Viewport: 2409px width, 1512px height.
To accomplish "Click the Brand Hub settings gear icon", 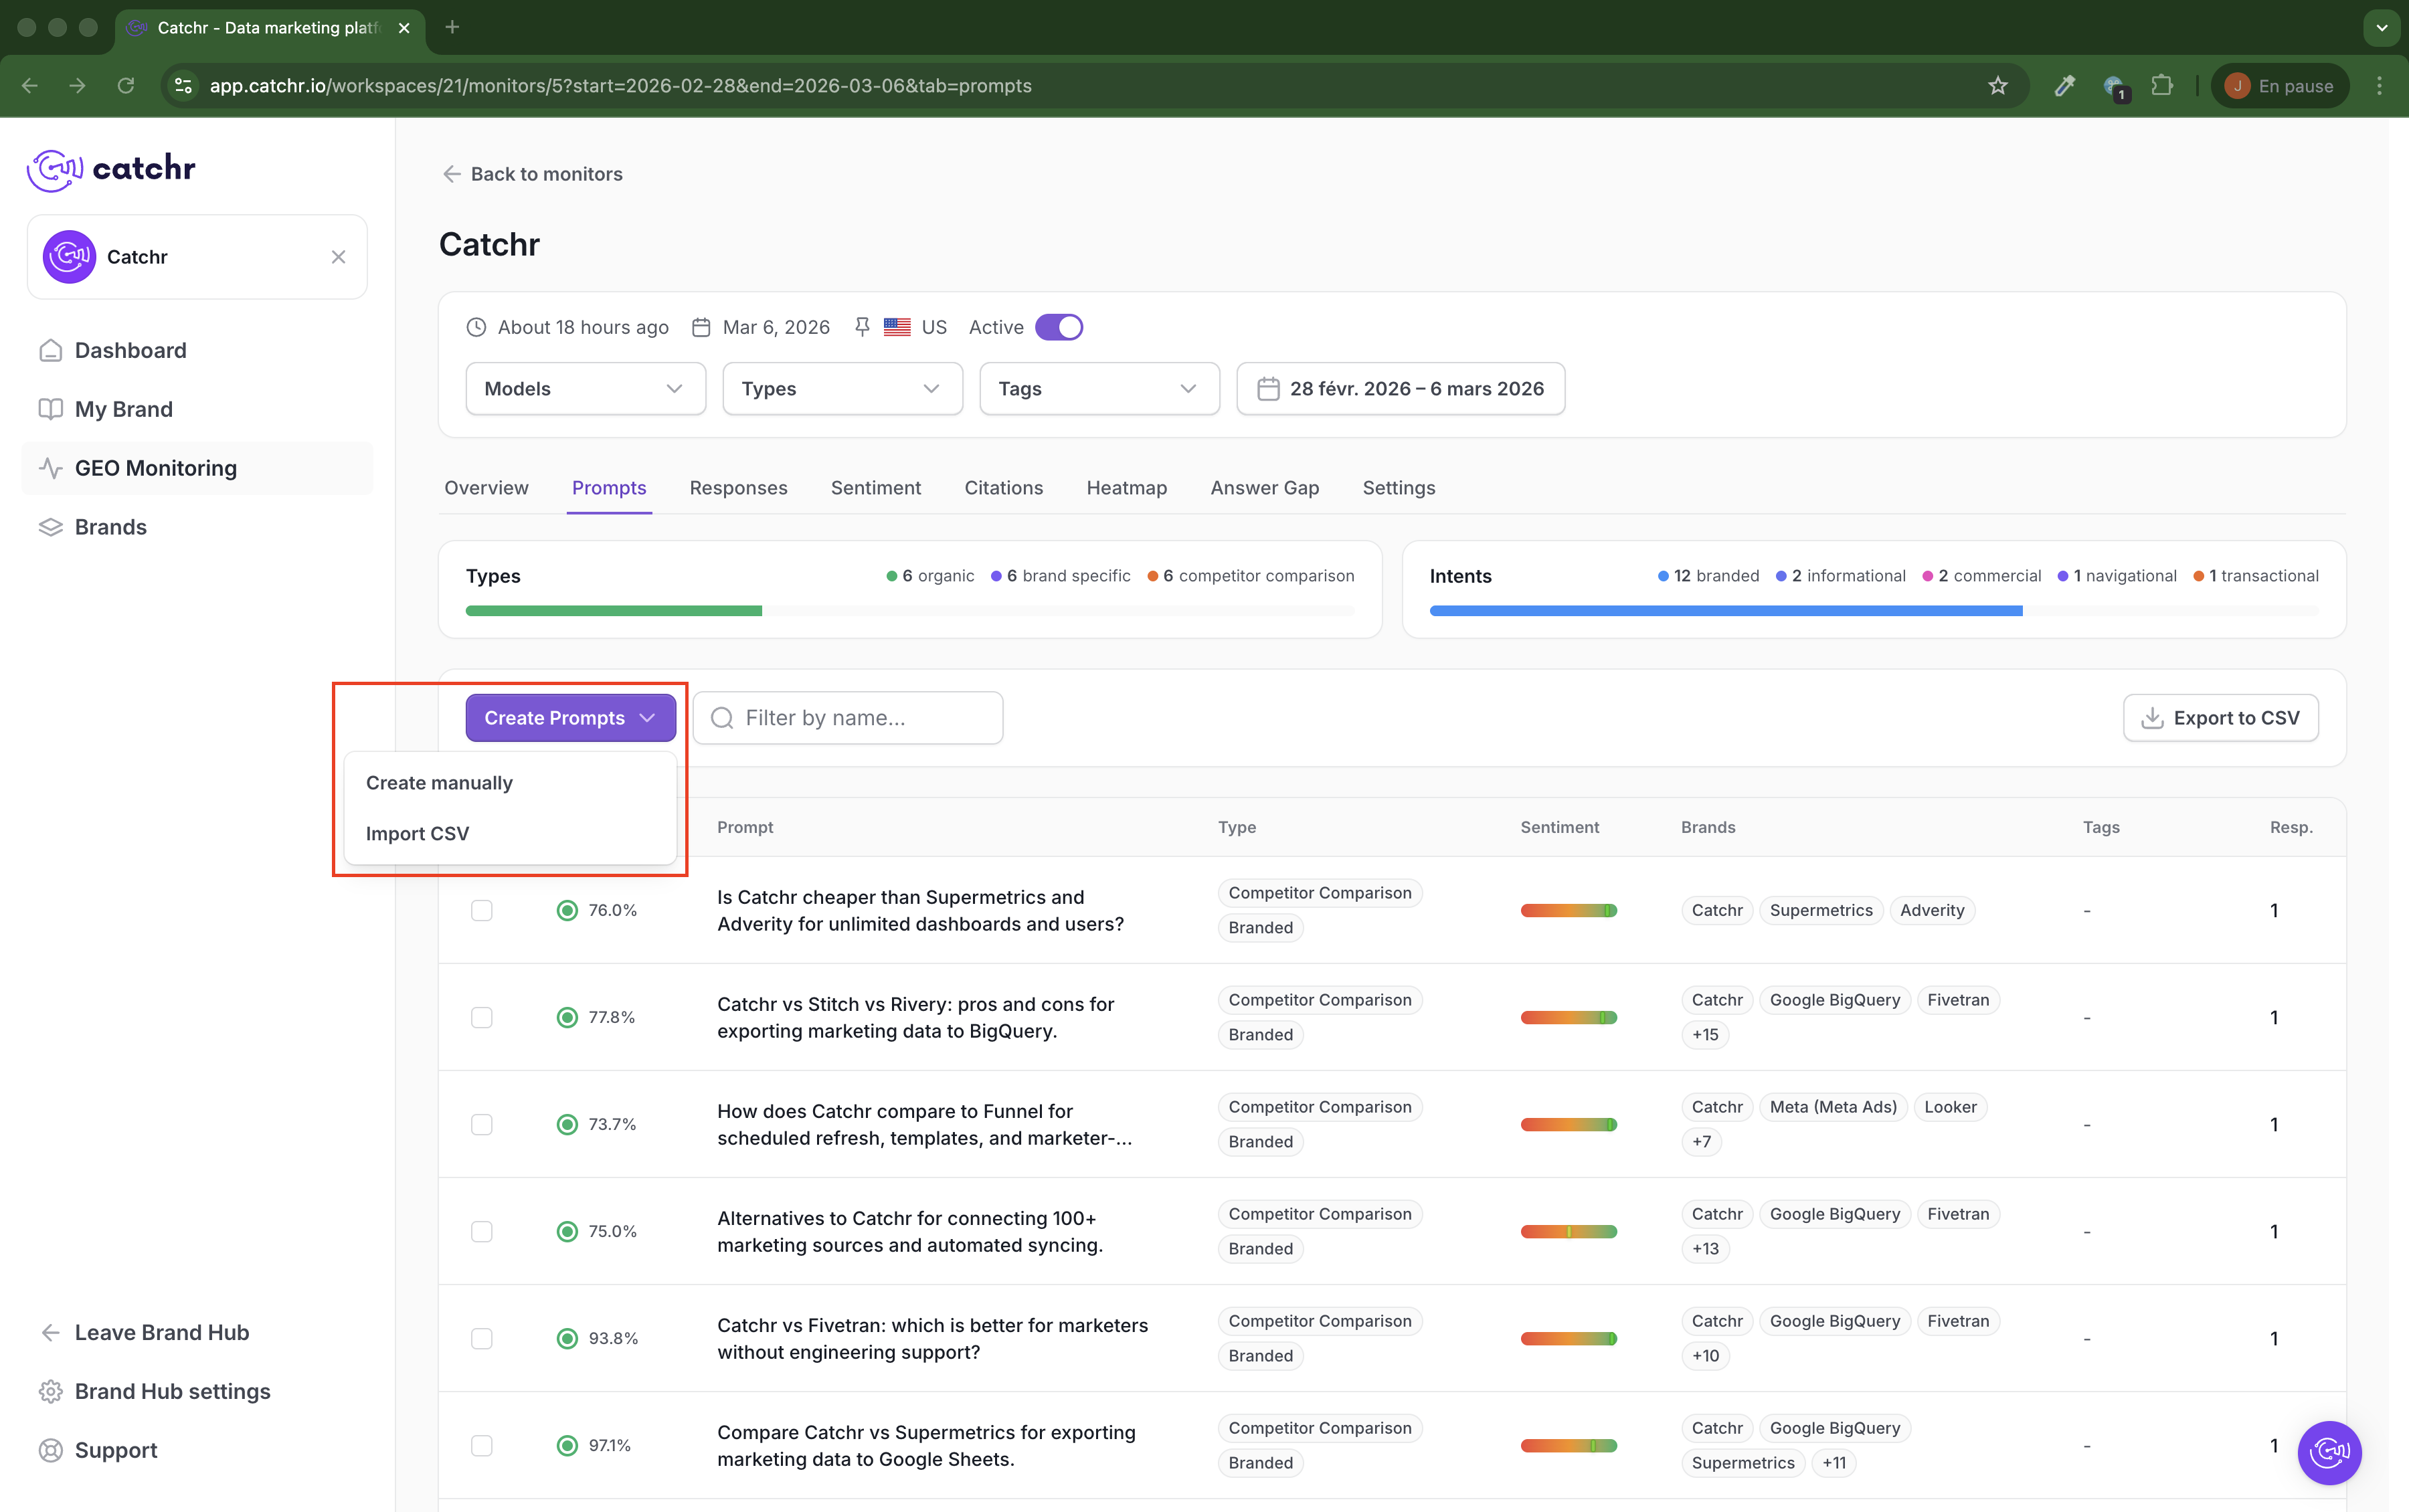I will pos(50,1391).
